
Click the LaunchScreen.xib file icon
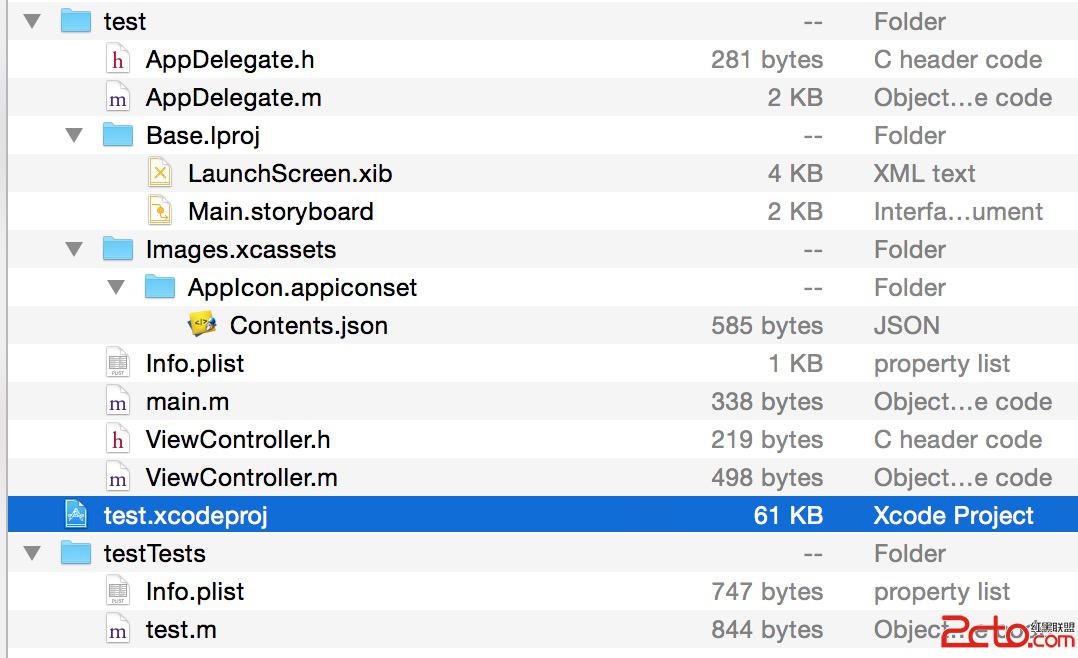pos(160,174)
